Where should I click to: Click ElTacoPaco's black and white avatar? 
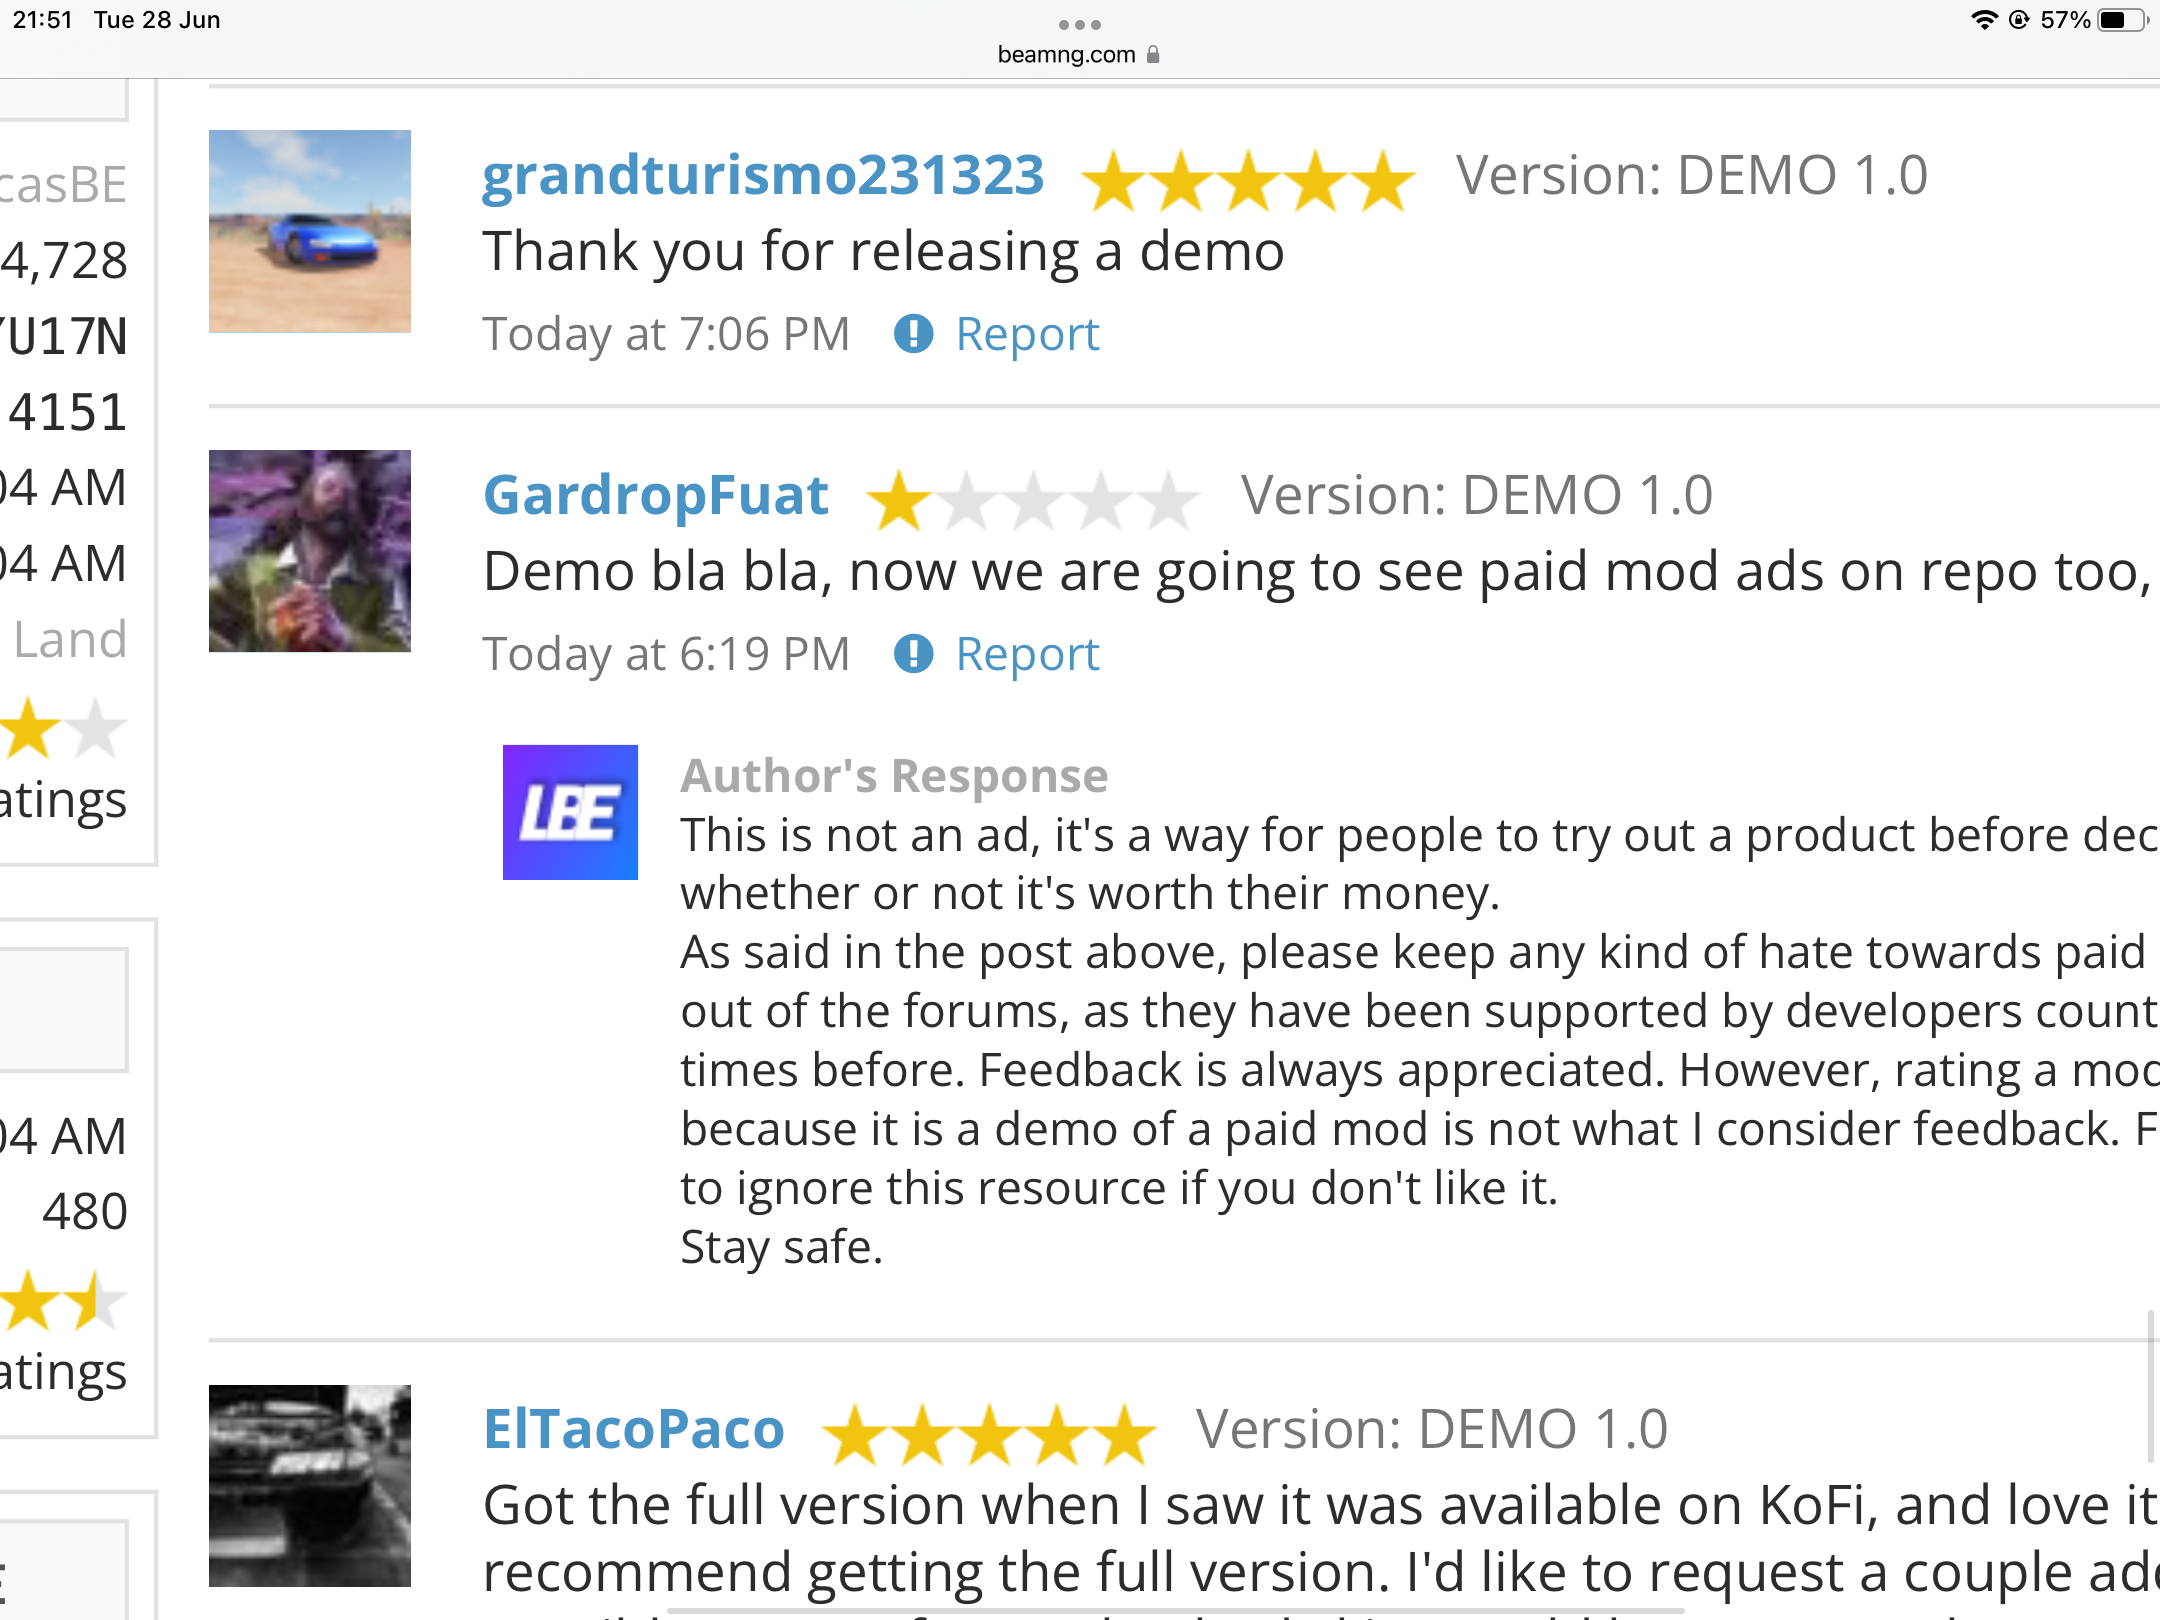coord(309,1485)
